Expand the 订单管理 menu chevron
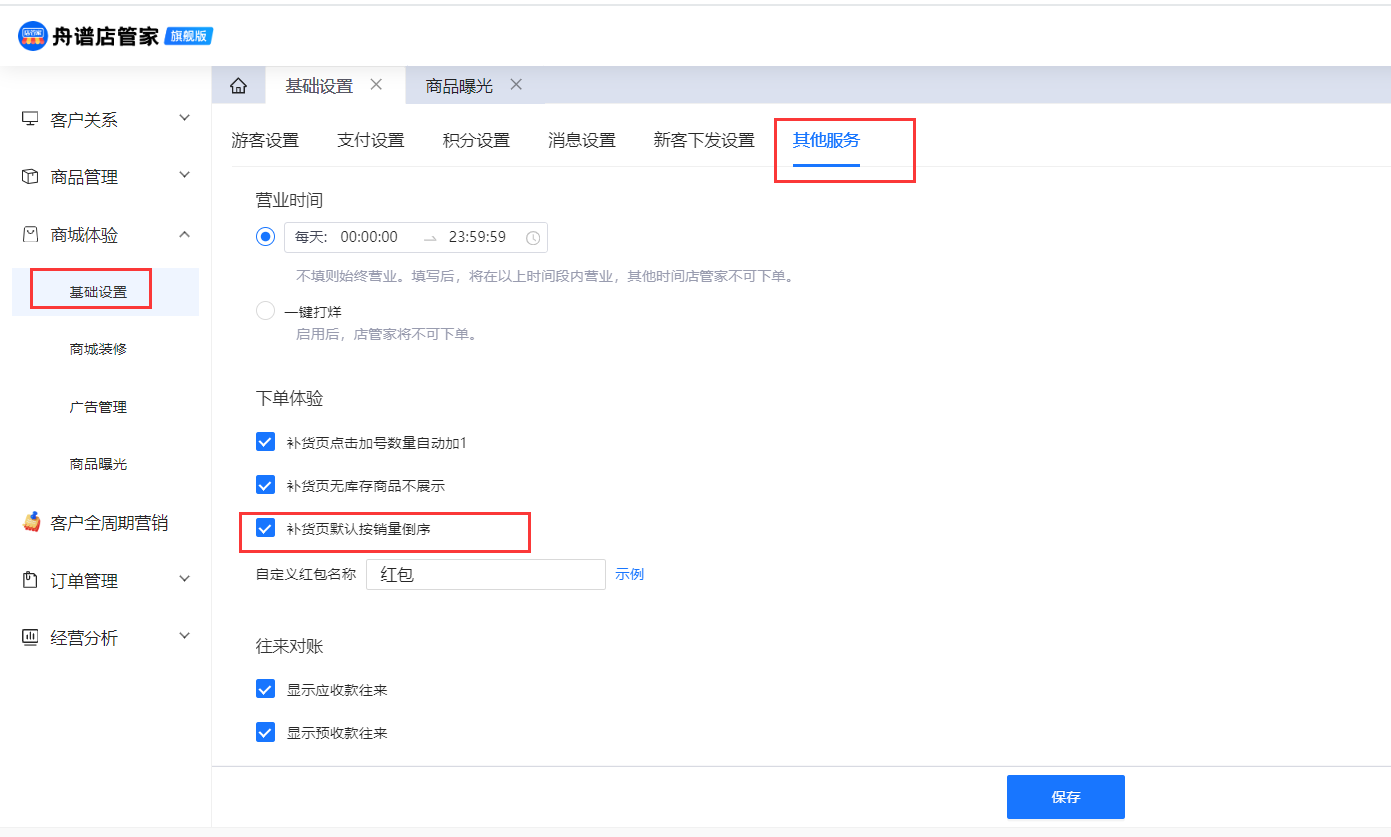 (x=184, y=579)
